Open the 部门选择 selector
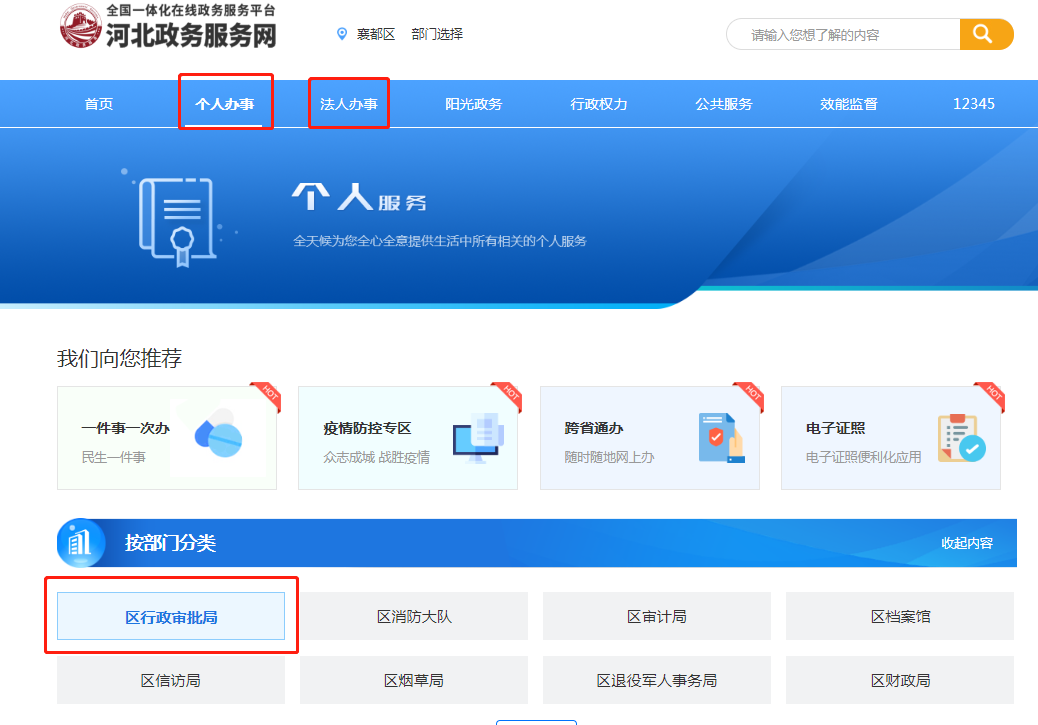The image size is (1038, 725). [437, 33]
